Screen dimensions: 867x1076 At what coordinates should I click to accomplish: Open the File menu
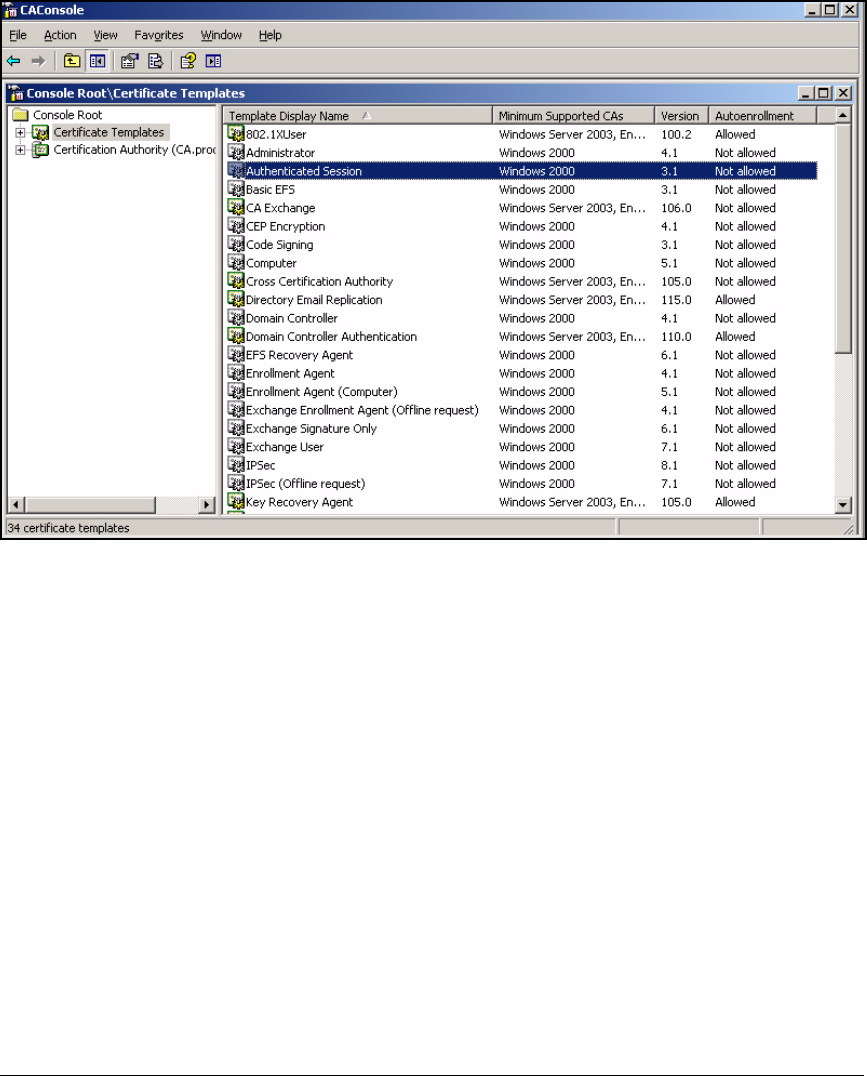pos(18,35)
